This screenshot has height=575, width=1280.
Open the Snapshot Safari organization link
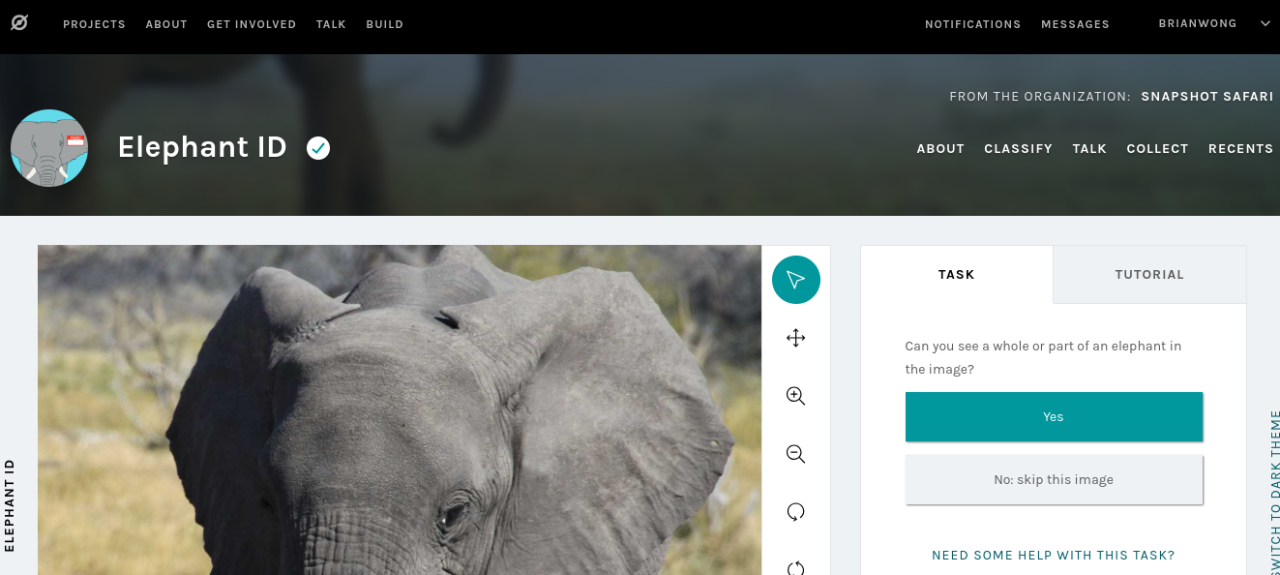(x=1207, y=97)
